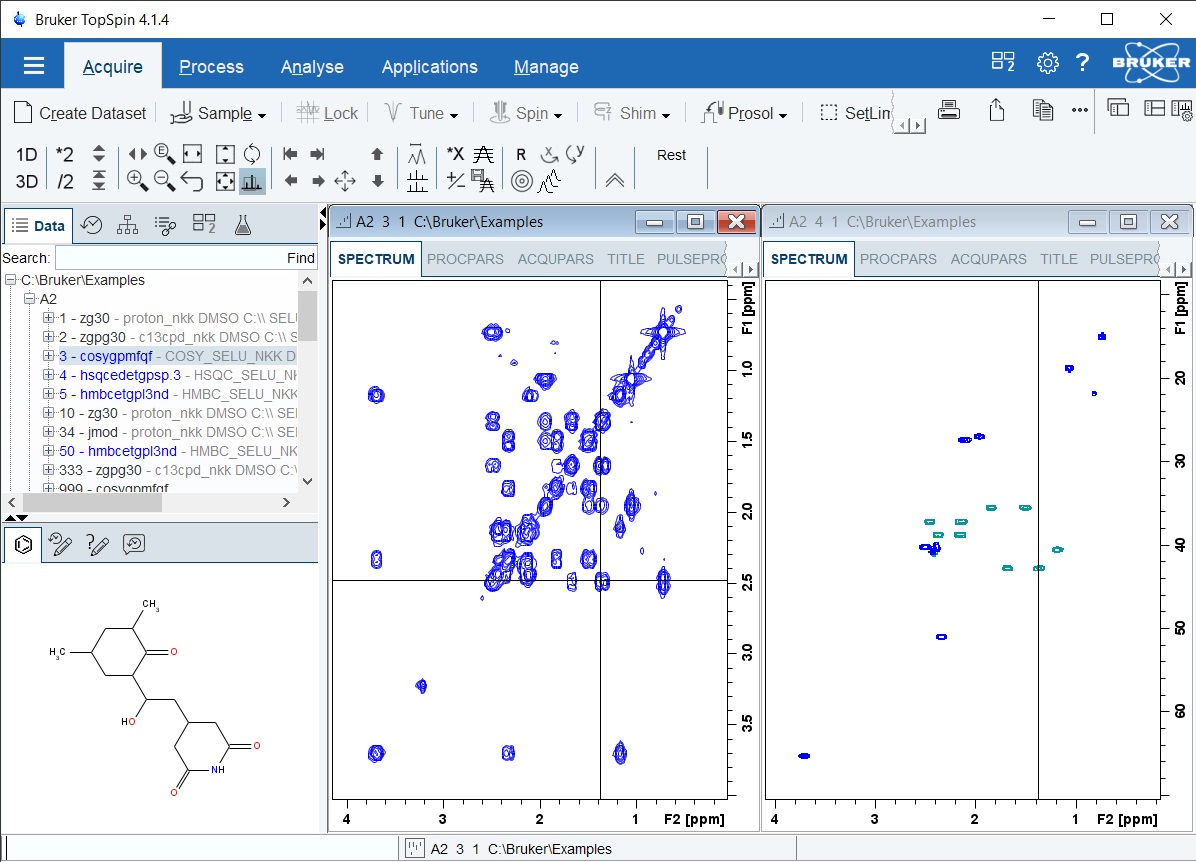Viewport: 1196px width, 862px height.
Task: Open the structure edit pencil icon below the Data panel
Action: pos(61,545)
